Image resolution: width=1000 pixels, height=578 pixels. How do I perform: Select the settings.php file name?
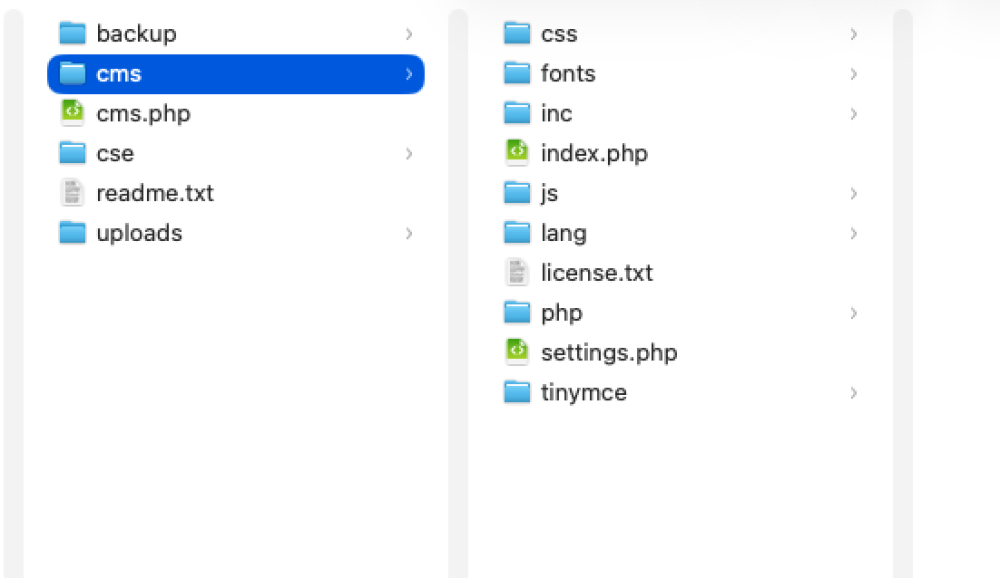click(x=609, y=353)
